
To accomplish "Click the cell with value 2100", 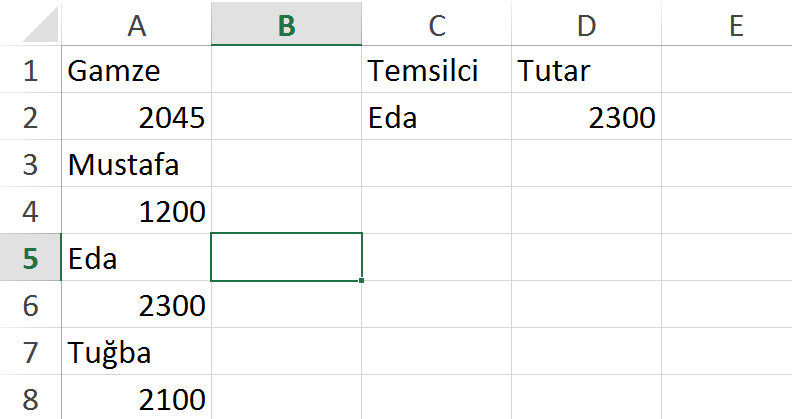I will coord(136,399).
